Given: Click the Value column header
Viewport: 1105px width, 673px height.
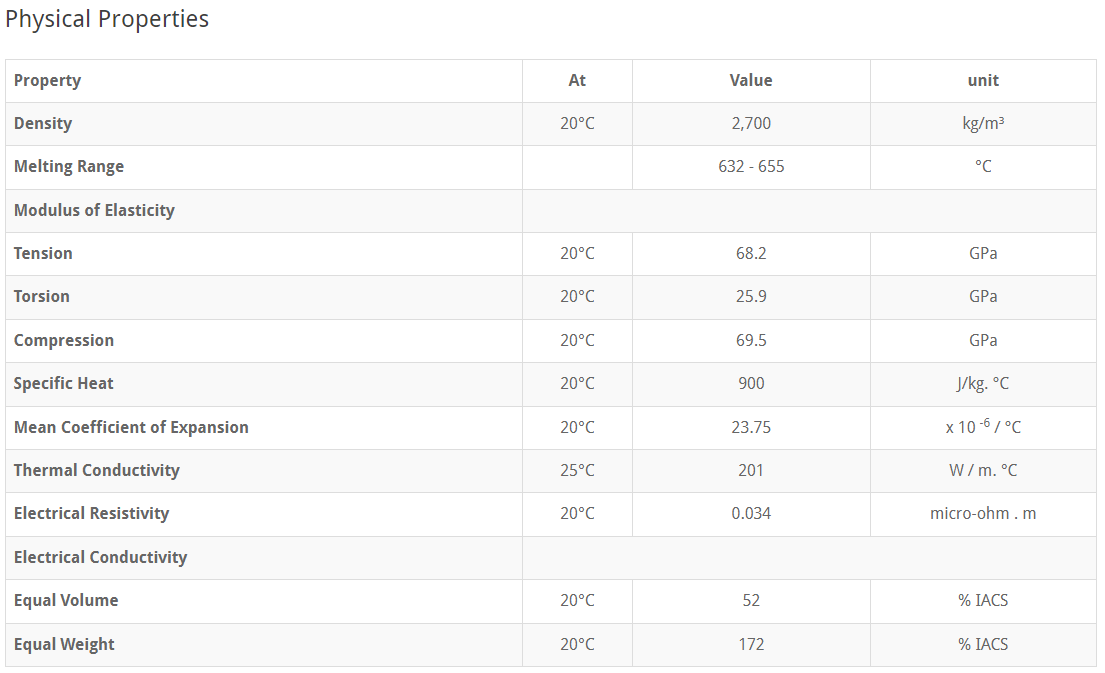Looking at the screenshot, I should tap(751, 80).
